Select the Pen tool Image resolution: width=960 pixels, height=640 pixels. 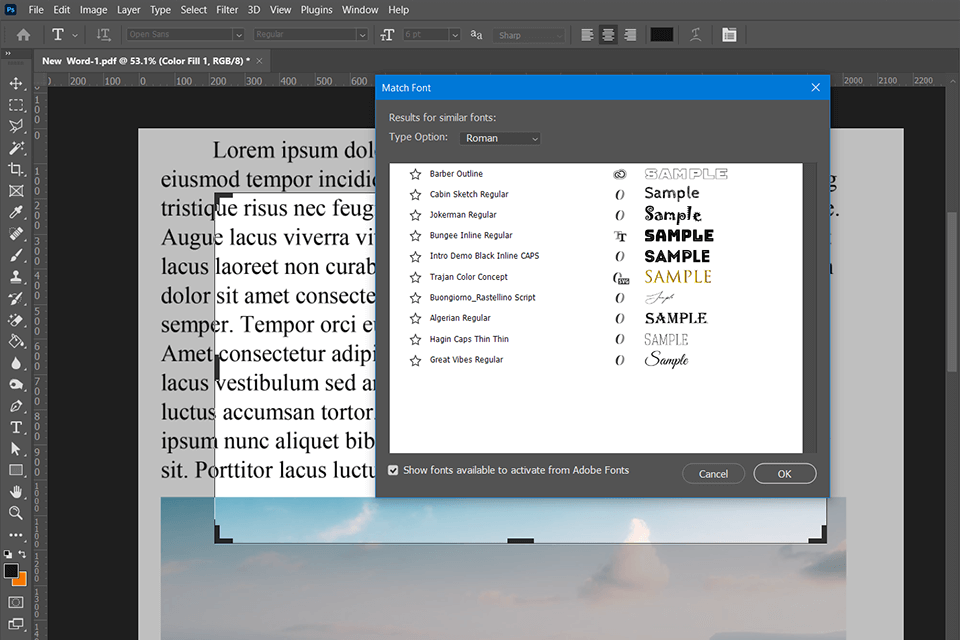coord(16,405)
